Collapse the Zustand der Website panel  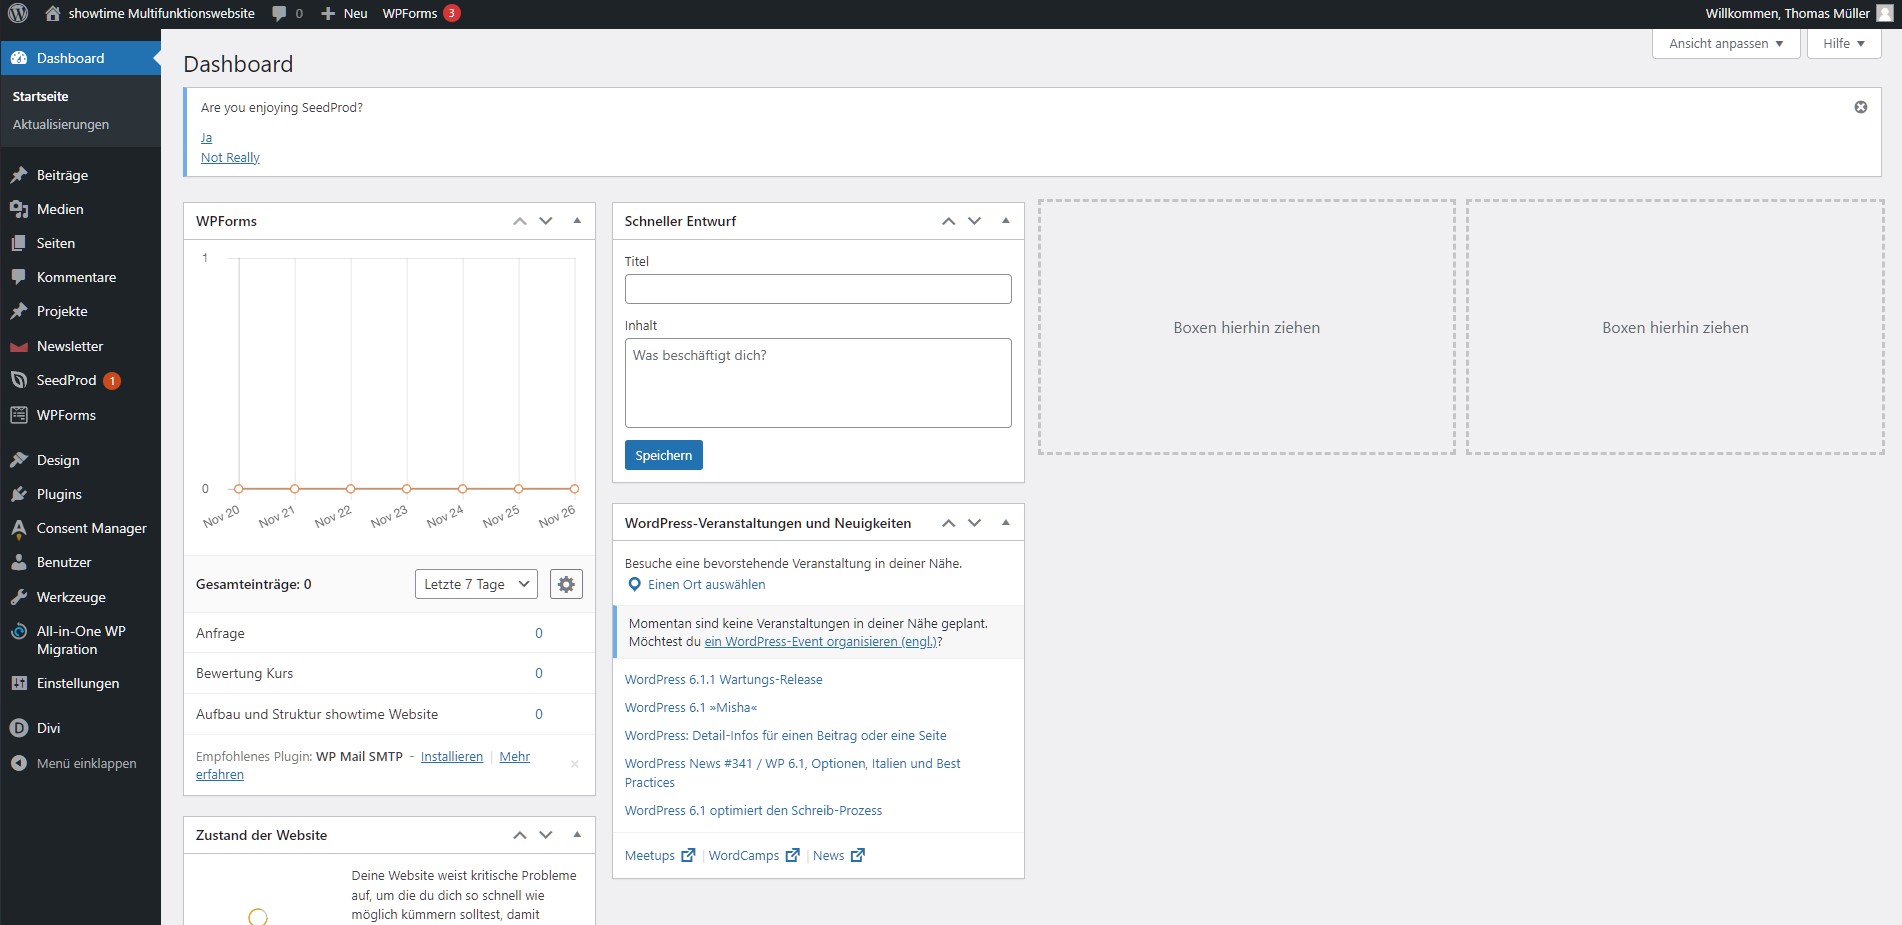click(577, 835)
